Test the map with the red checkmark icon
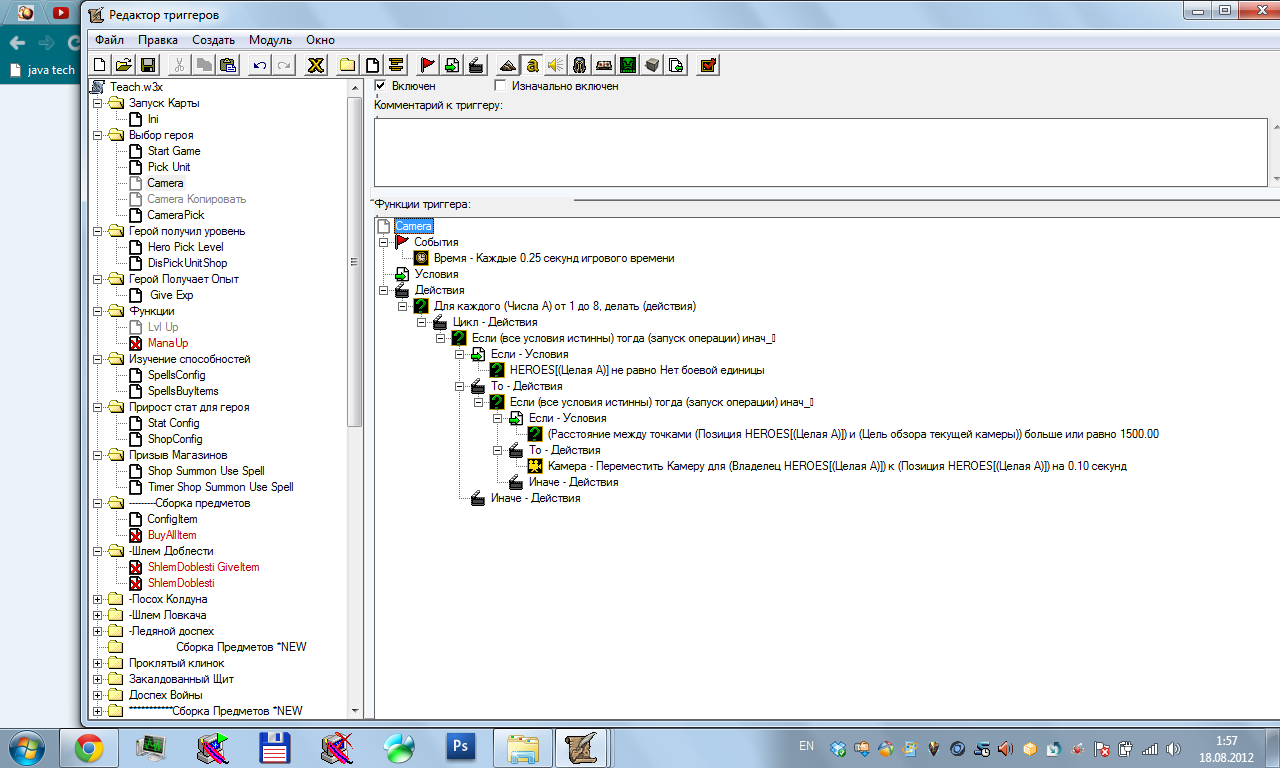The image size is (1280, 768). point(708,65)
